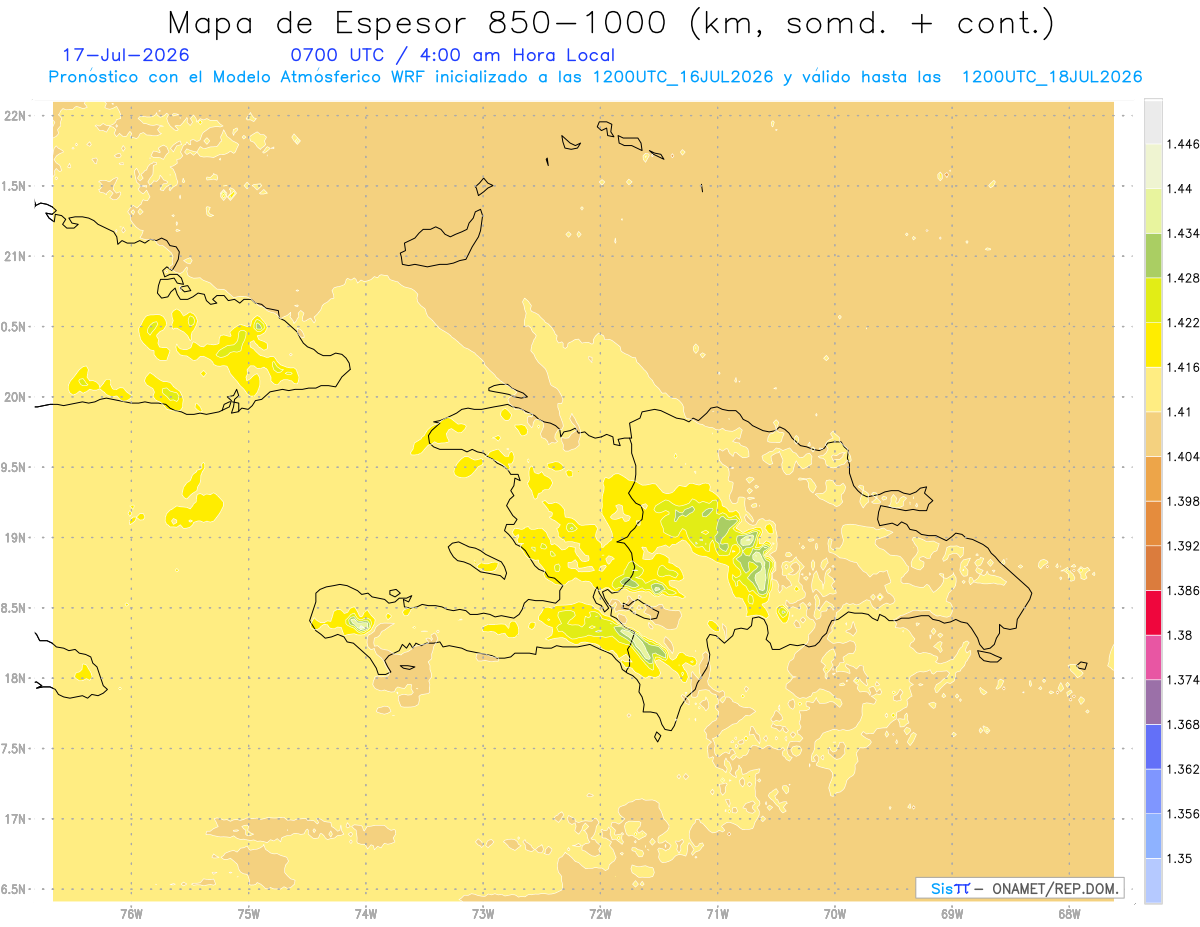Click the '1.356' color scale value
Image resolution: width=1200 pixels, height=927 pixels.
[x=1183, y=813]
